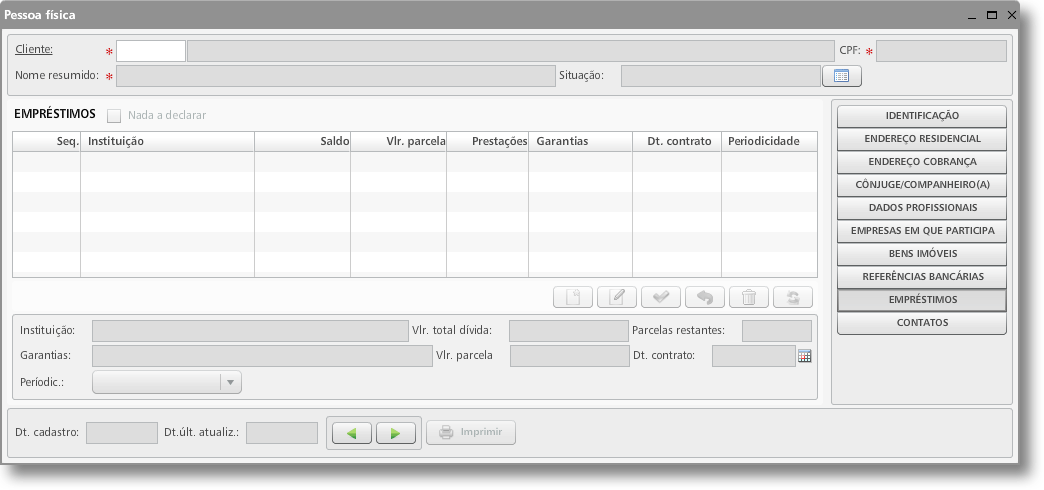Sort by the Saldo column header

coord(302,141)
